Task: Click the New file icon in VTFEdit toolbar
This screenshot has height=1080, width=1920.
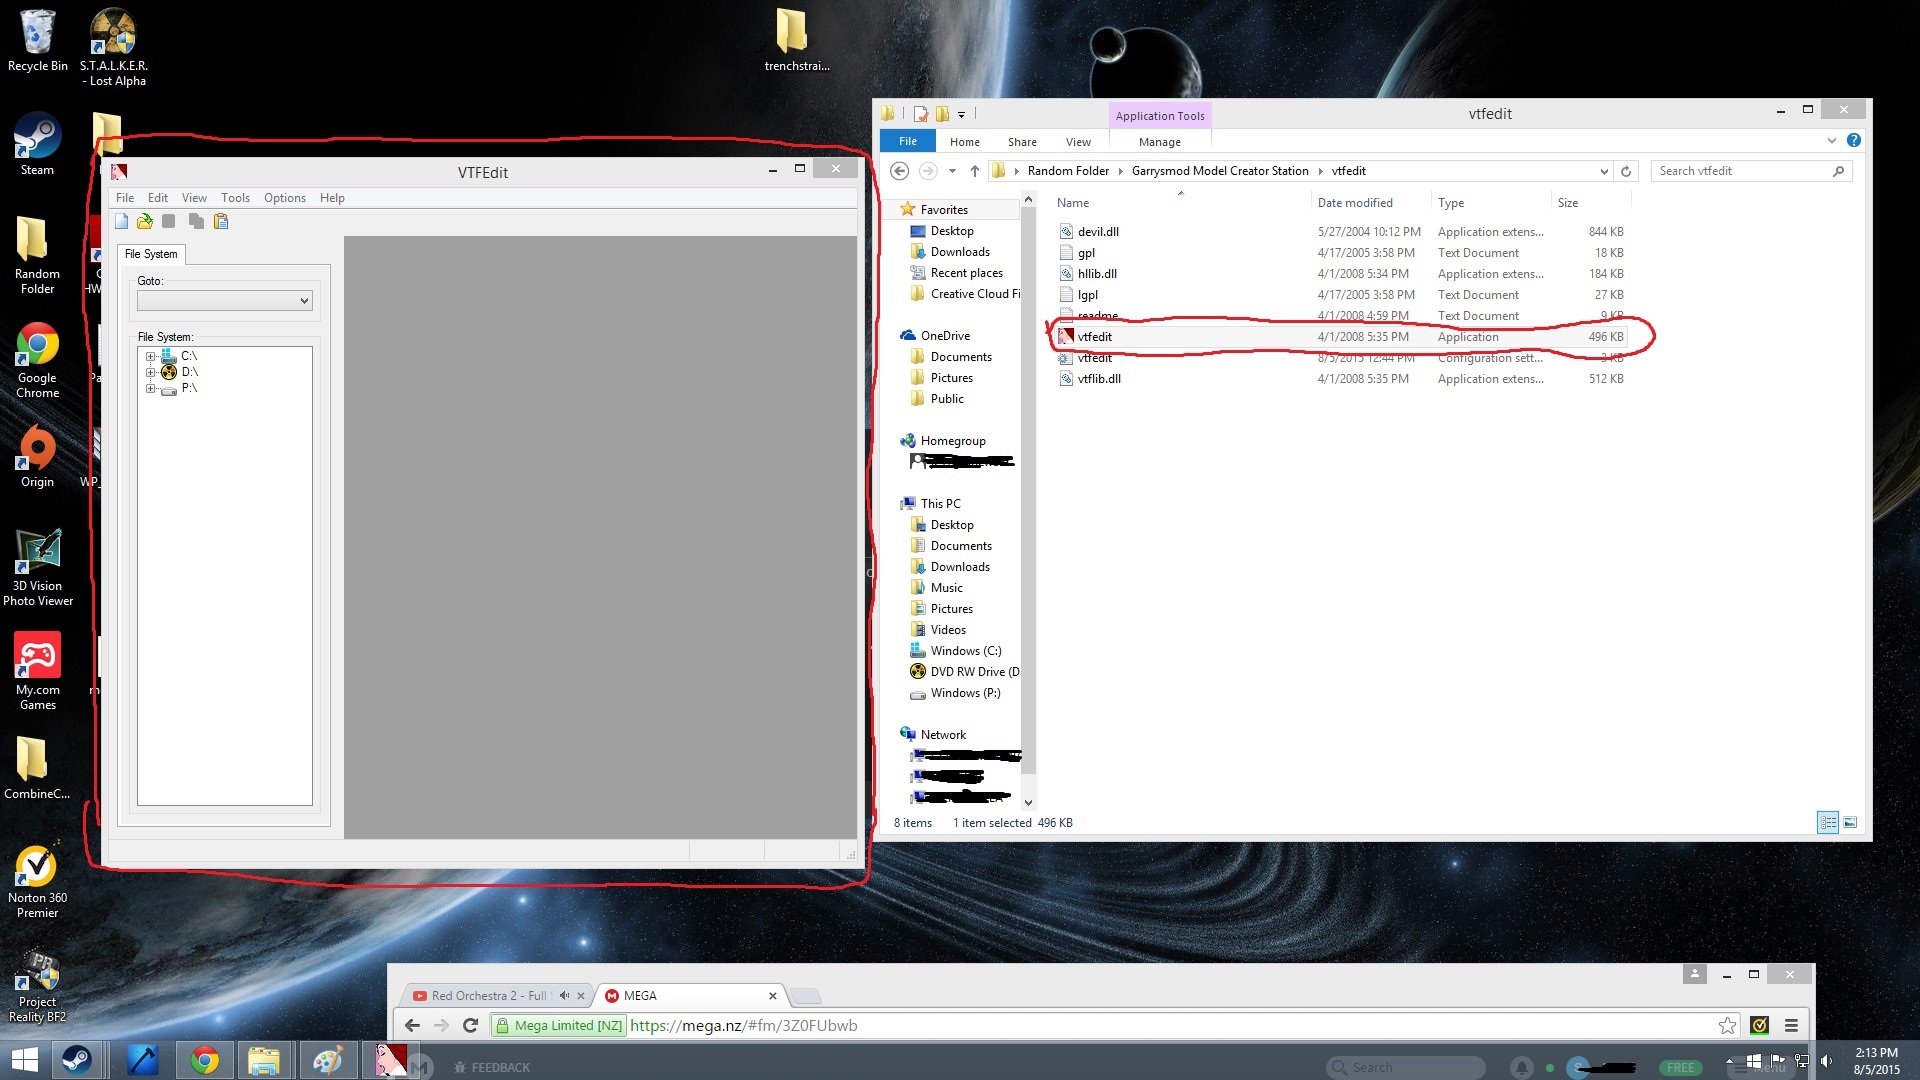Action: (x=122, y=221)
